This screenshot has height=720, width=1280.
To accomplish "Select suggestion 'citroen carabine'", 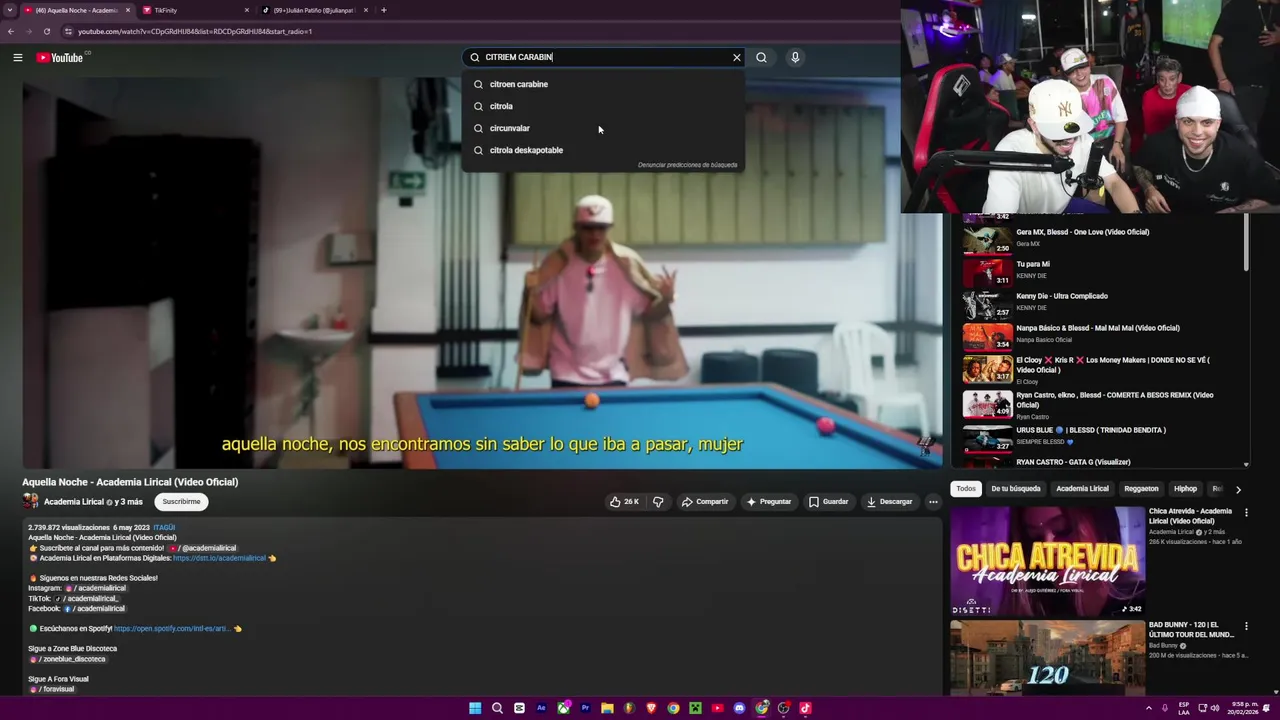I will point(602,84).
